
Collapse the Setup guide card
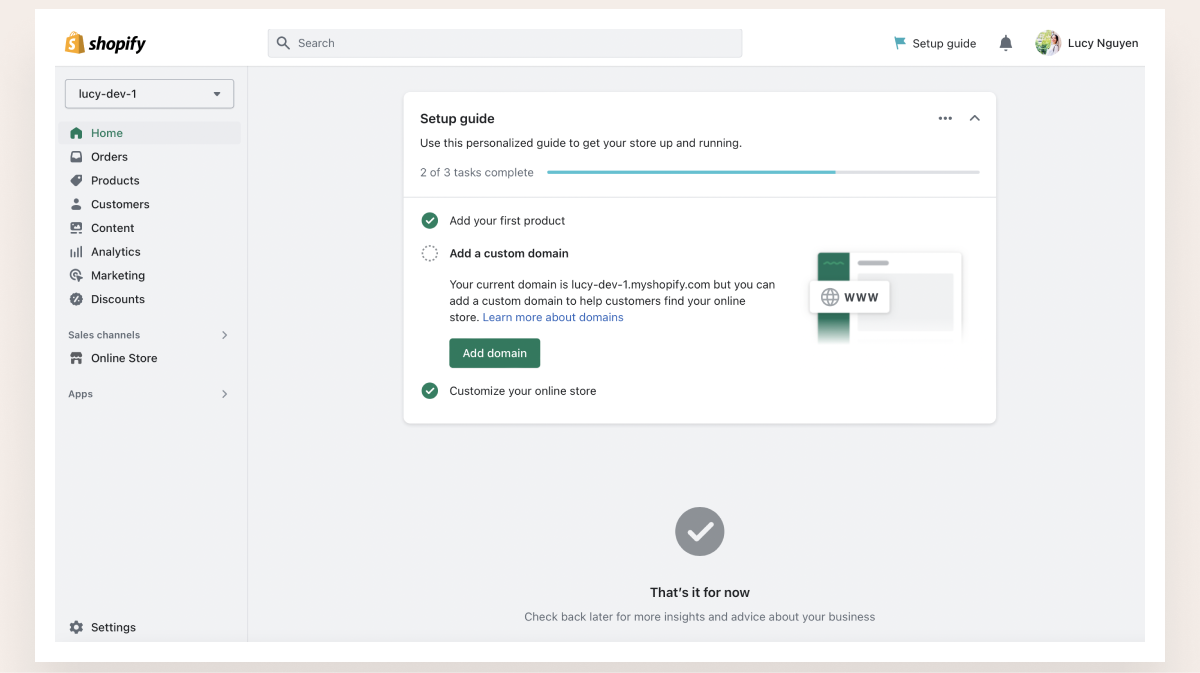975,118
